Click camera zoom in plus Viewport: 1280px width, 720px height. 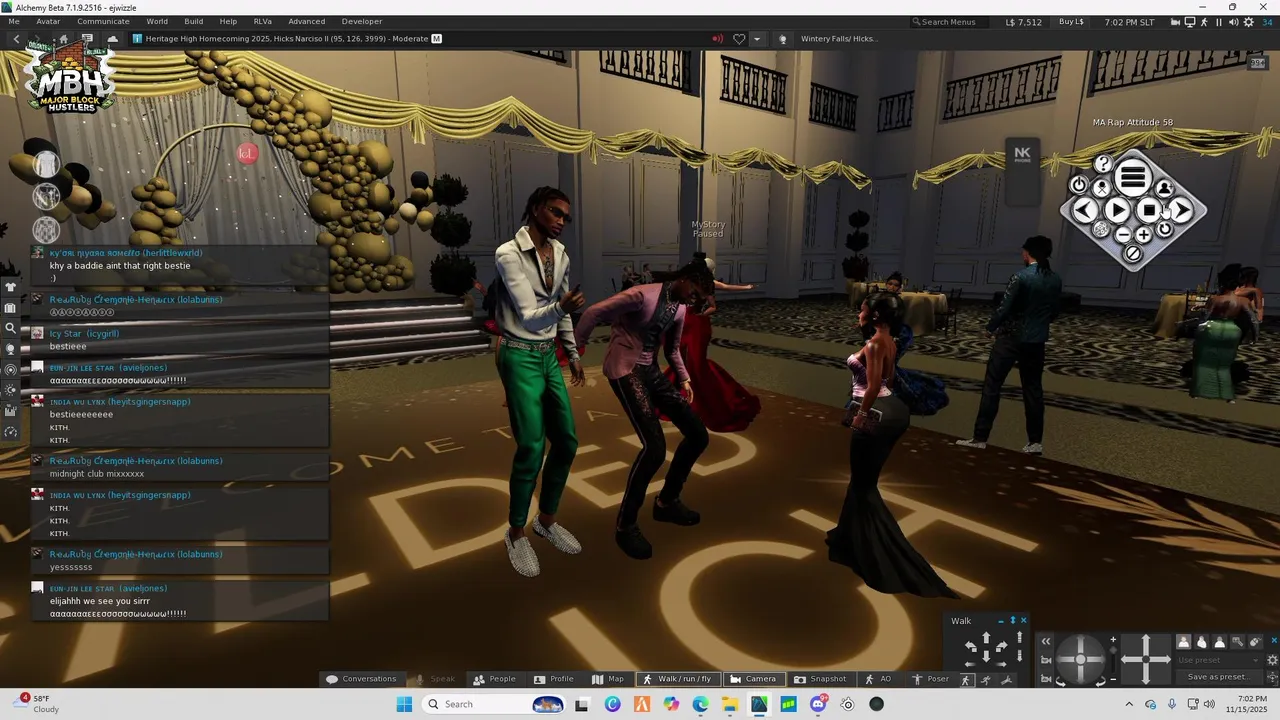pyautogui.click(x=1113, y=639)
